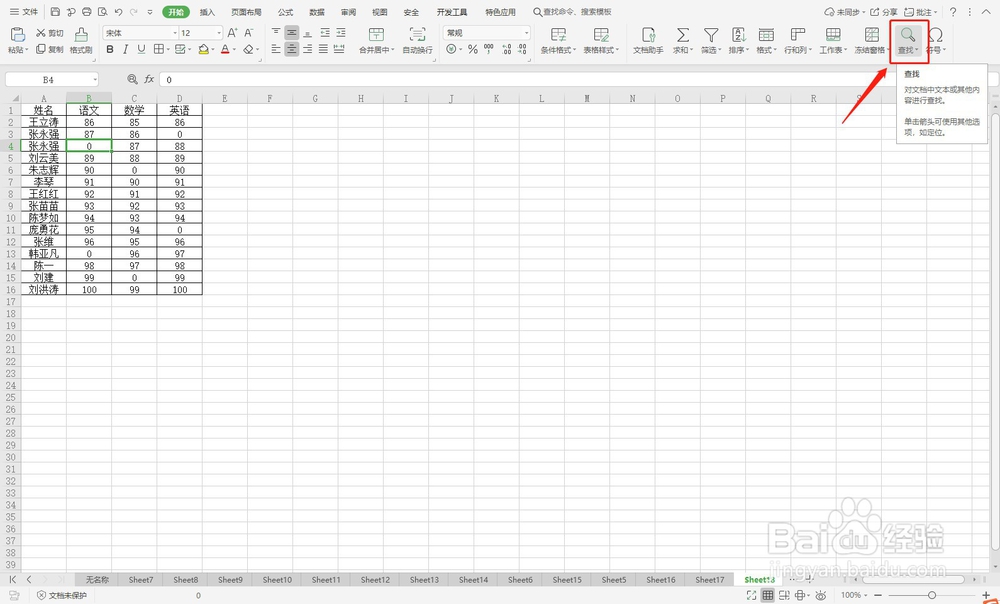Apply the red font color
This screenshot has width=1000, height=604.
point(225,49)
